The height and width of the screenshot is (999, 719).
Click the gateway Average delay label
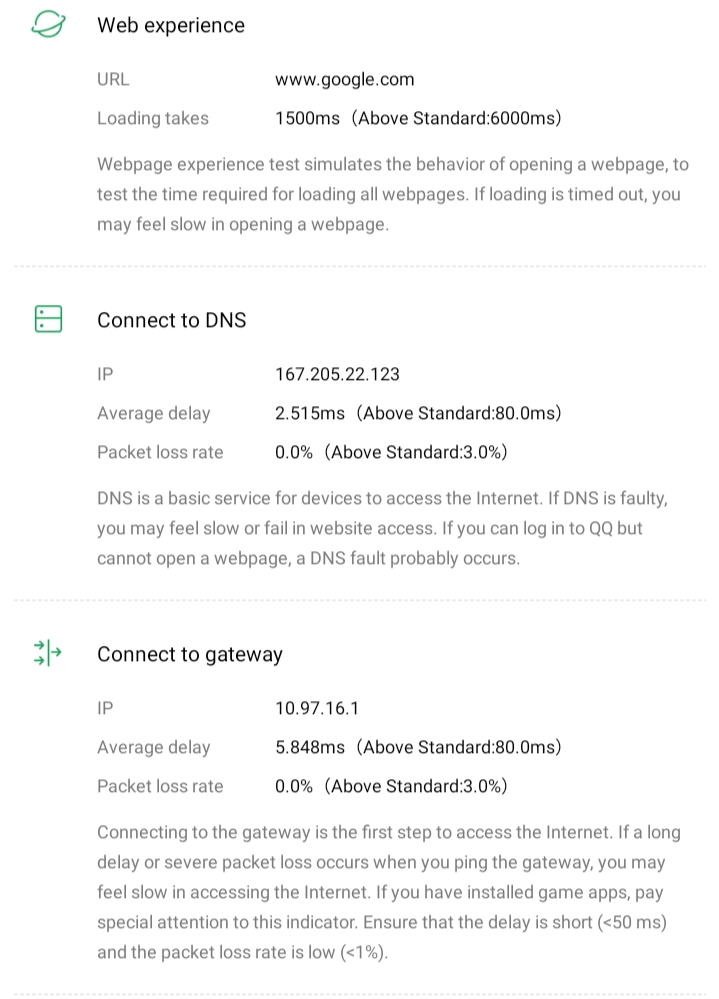[x=154, y=747]
